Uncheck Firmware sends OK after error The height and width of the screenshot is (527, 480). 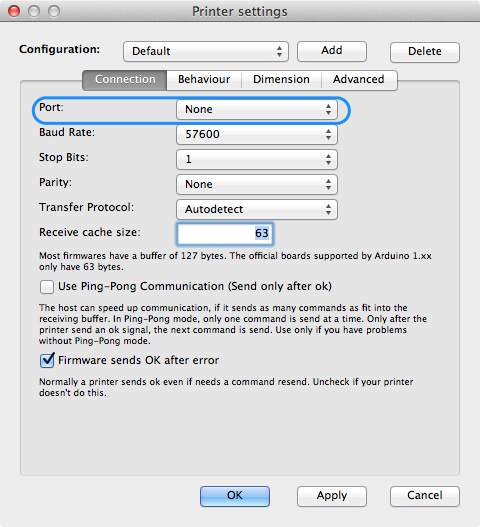point(47,361)
